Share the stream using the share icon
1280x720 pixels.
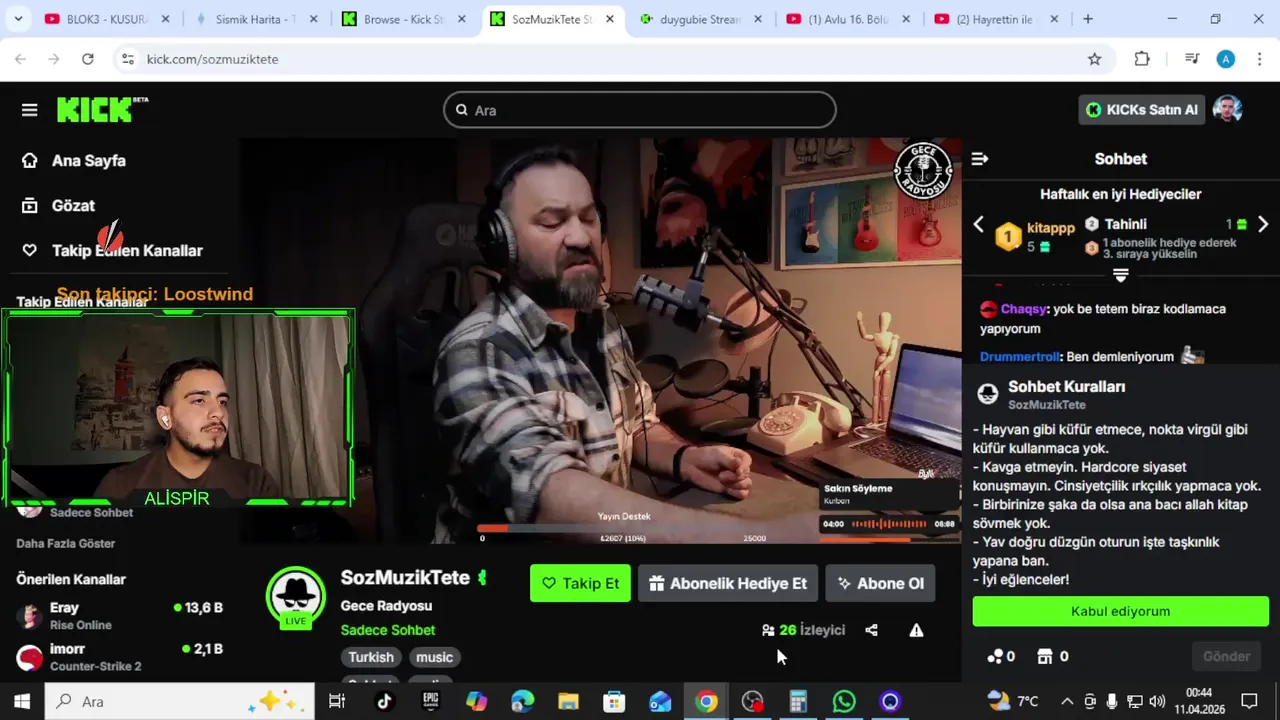point(871,630)
